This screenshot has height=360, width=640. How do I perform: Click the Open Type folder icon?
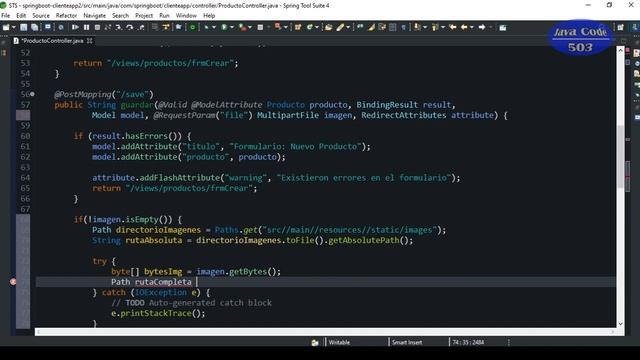pos(329,27)
